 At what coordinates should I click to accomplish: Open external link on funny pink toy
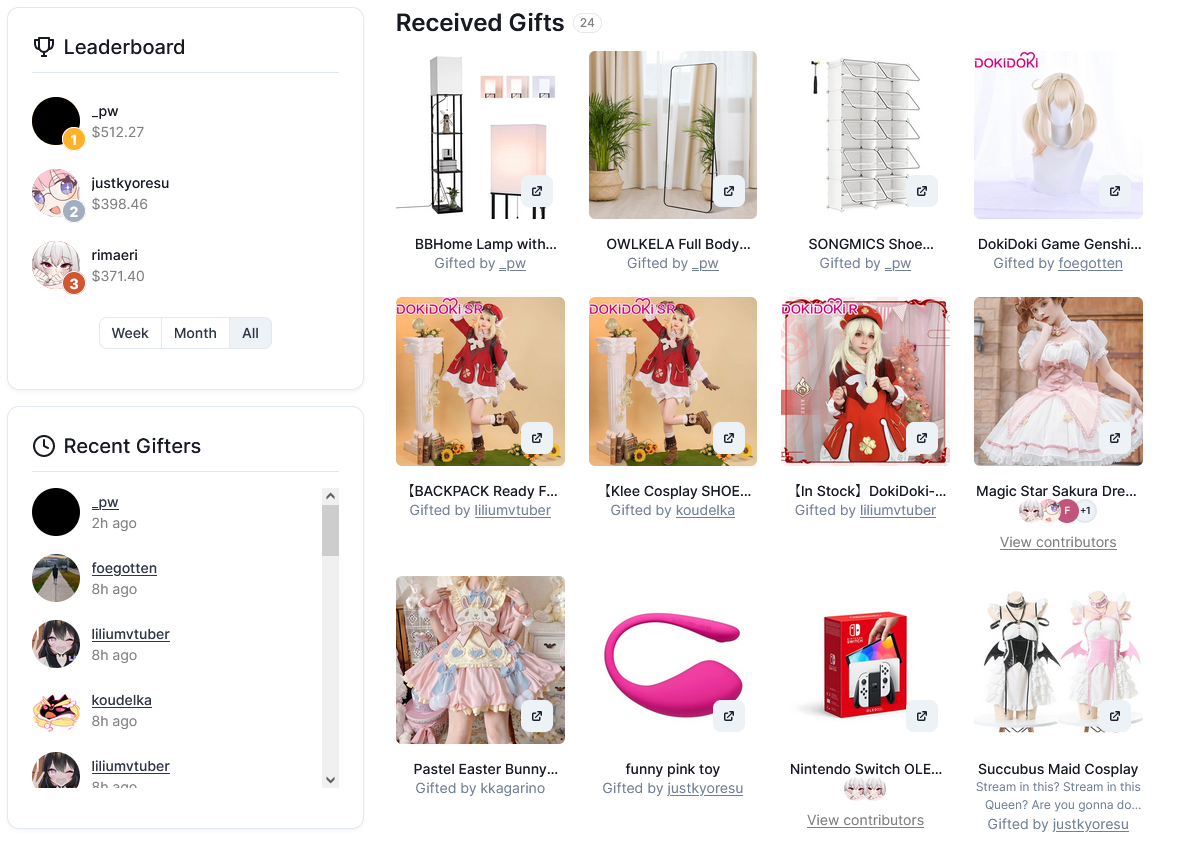(728, 715)
